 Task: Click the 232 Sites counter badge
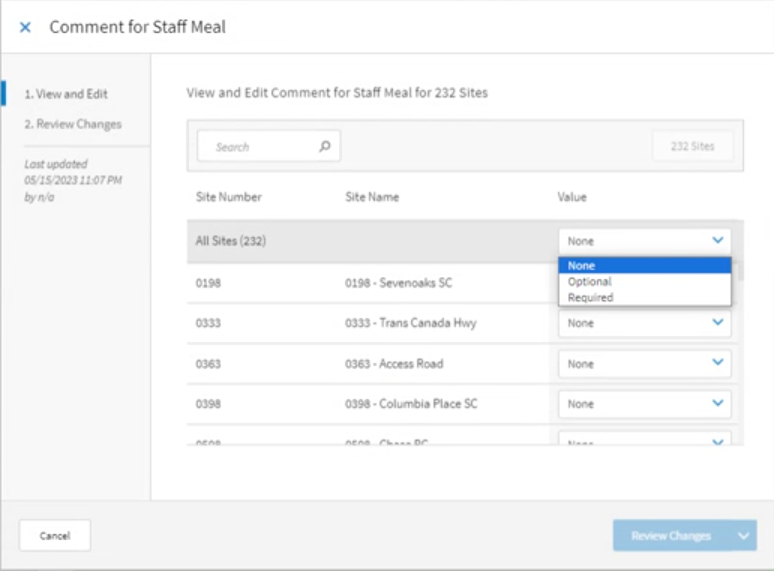[x=693, y=146]
